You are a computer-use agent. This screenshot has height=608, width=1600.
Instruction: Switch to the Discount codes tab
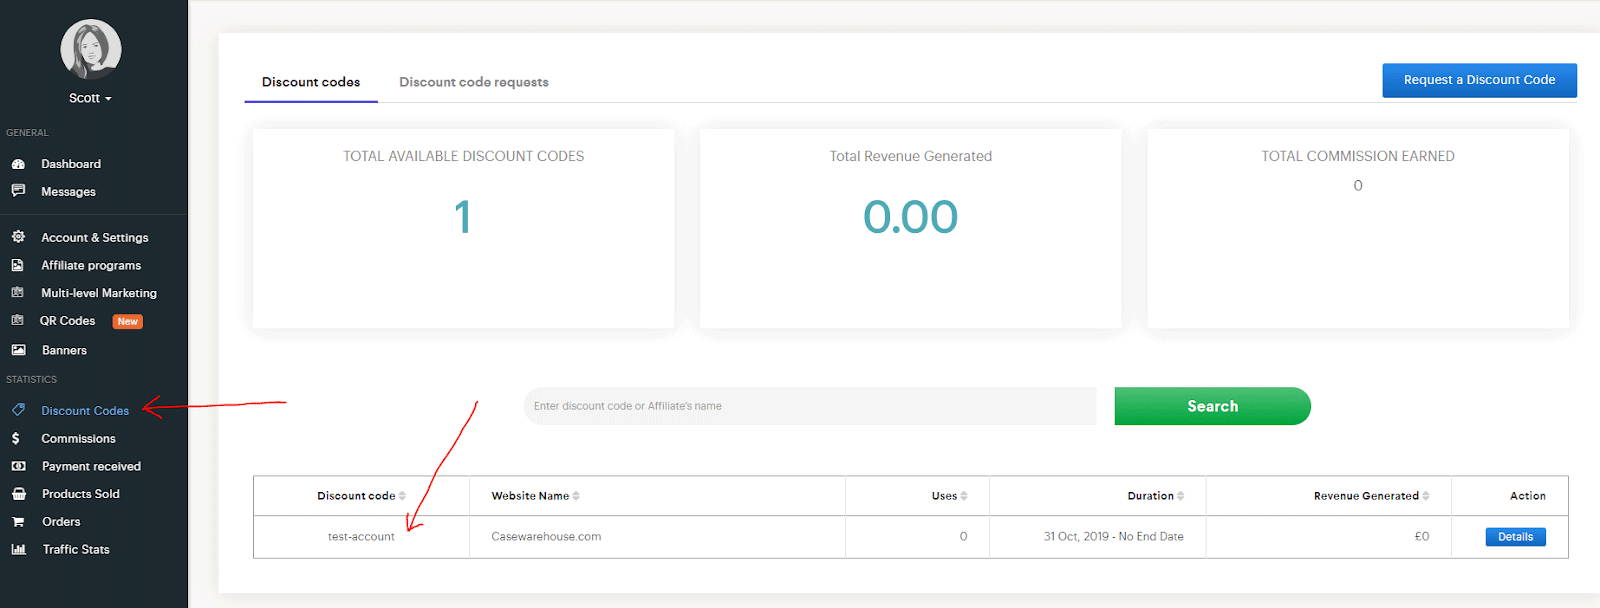pos(311,82)
